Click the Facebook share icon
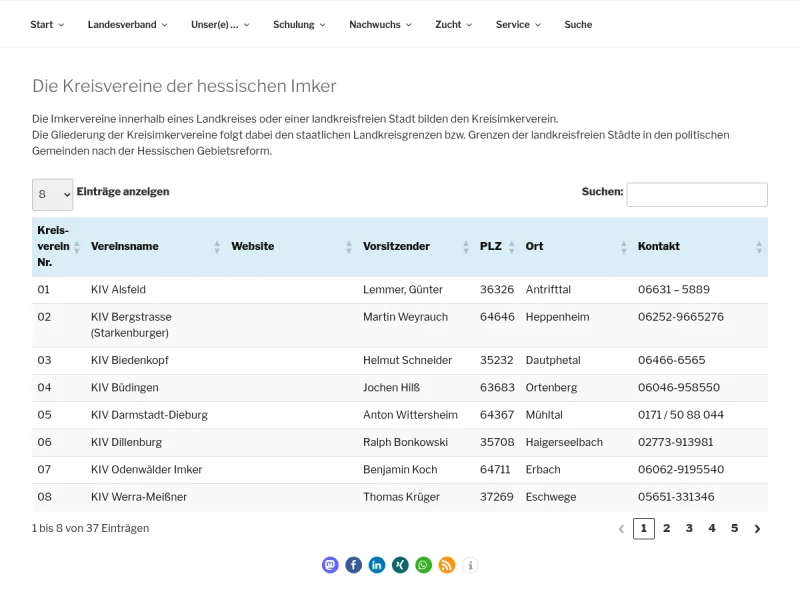The image size is (800, 600). pos(353,565)
